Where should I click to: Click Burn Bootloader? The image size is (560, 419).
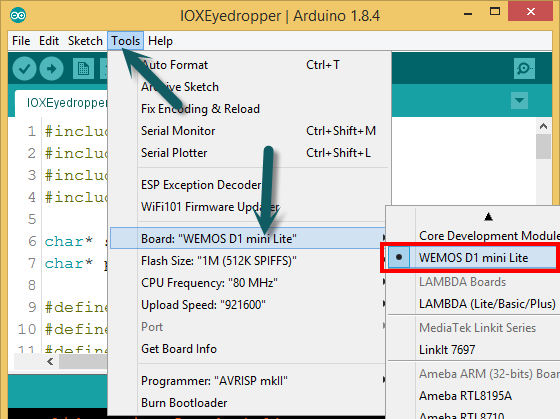click(x=247, y=403)
